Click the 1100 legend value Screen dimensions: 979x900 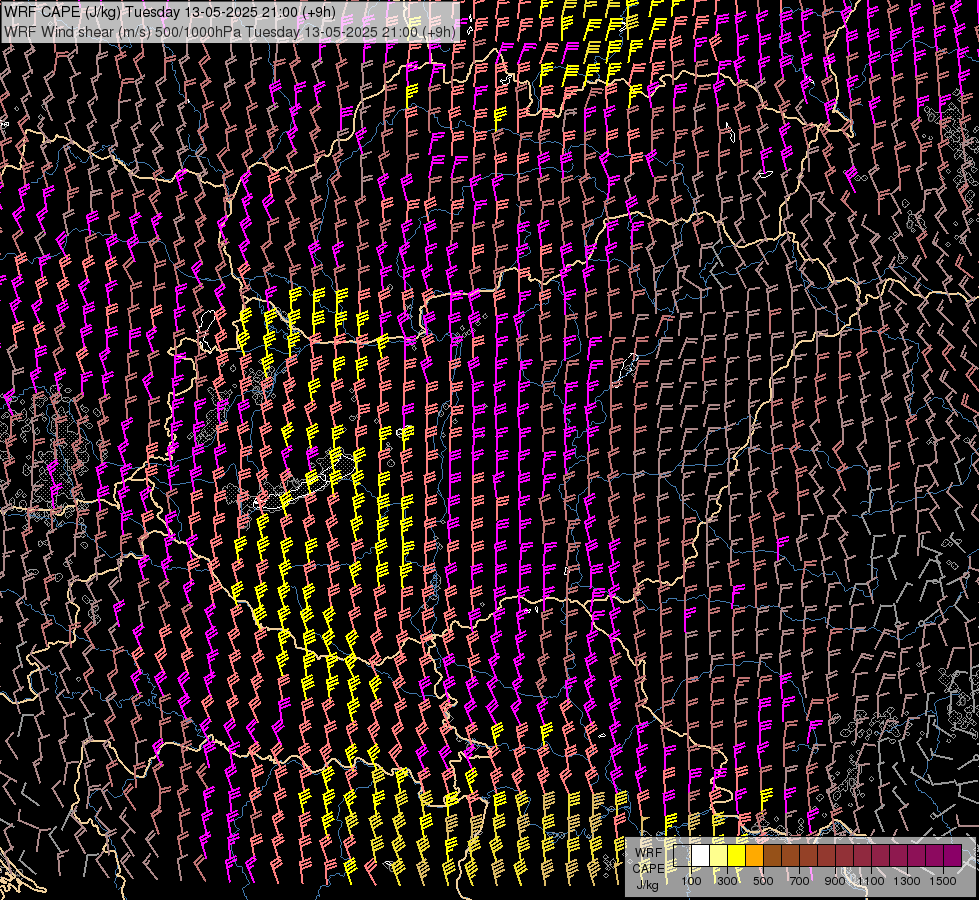[x=871, y=881]
